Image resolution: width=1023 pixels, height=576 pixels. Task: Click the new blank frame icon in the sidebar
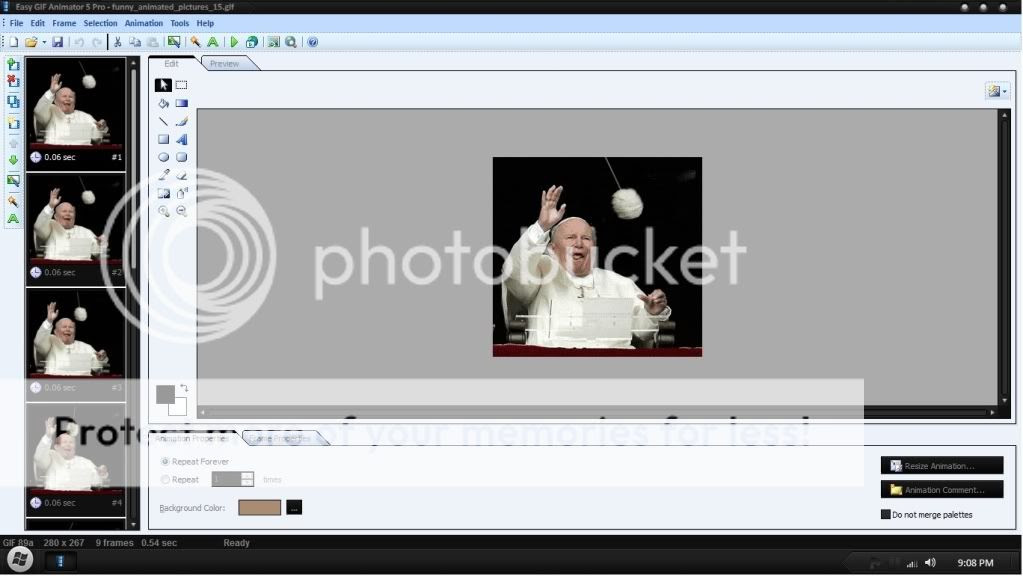[13, 123]
